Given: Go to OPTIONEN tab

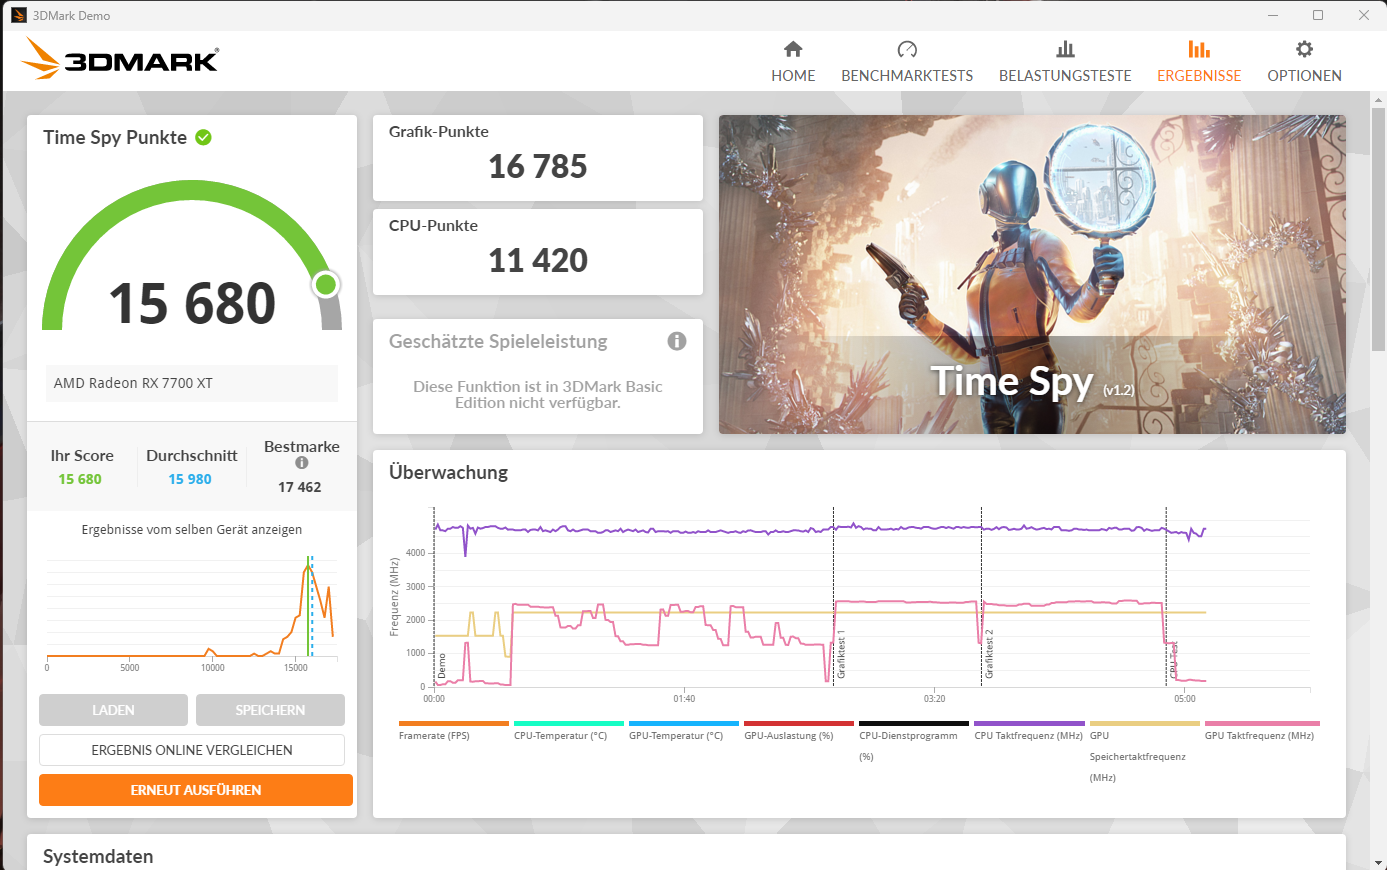Looking at the screenshot, I should coord(1304,62).
